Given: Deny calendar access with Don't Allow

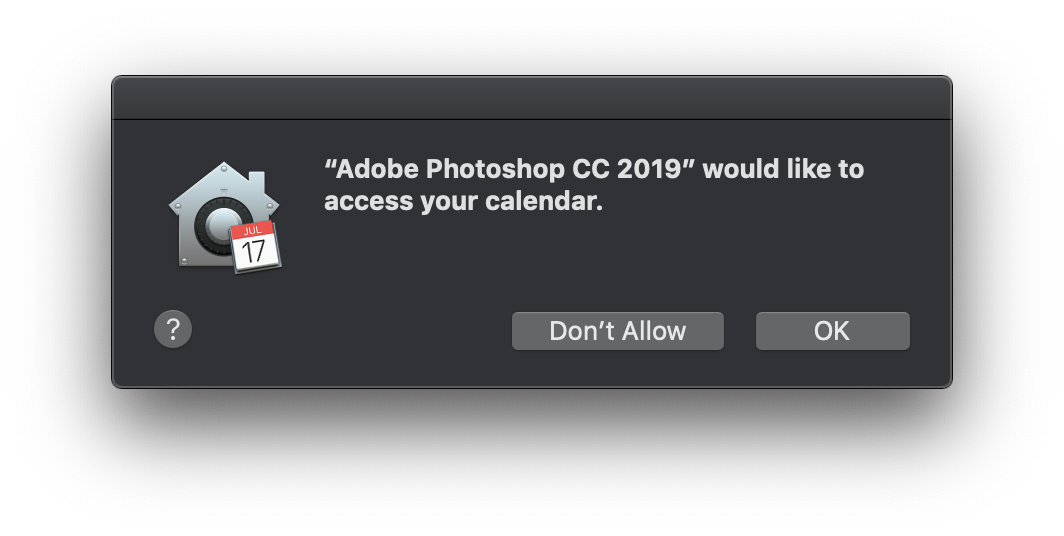Looking at the screenshot, I should 618,331.
